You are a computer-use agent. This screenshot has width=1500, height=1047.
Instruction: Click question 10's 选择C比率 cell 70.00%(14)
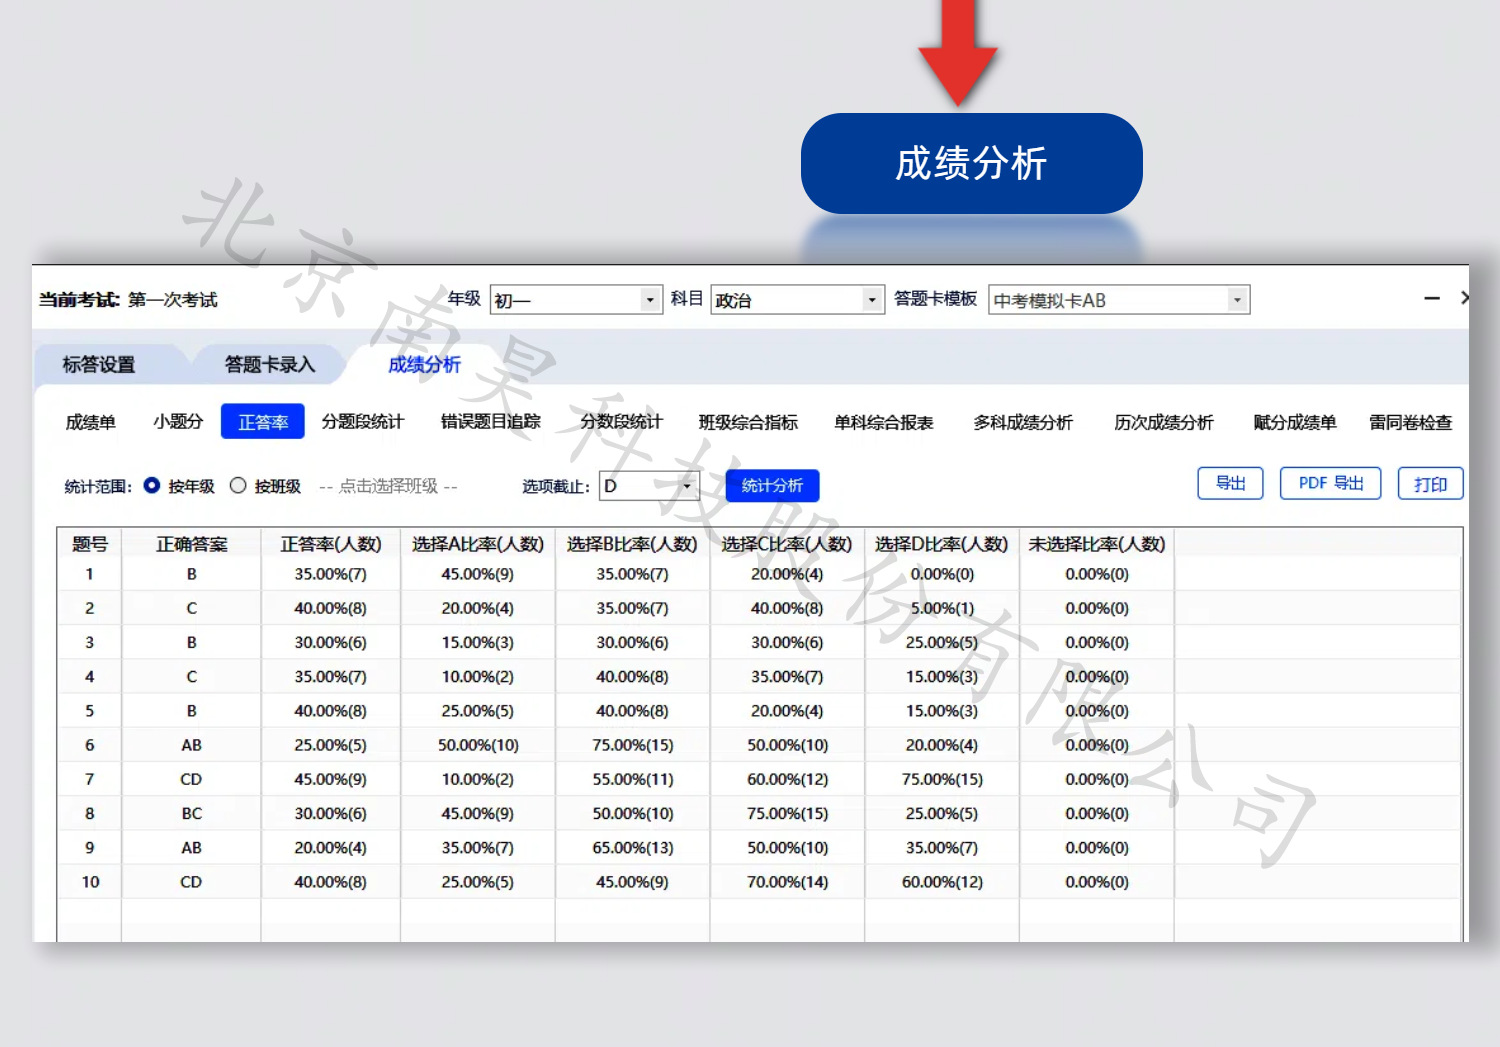pos(787,882)
